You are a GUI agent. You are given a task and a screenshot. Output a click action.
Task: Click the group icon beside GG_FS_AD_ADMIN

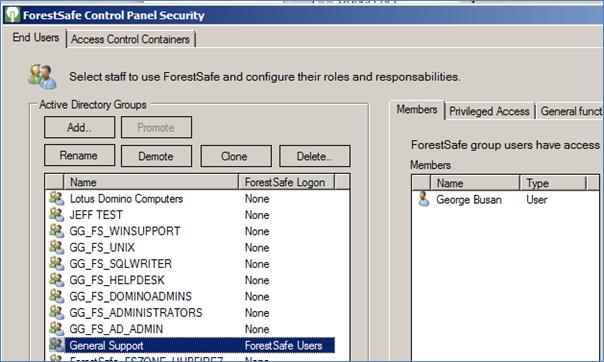click(x=56, y=329)
